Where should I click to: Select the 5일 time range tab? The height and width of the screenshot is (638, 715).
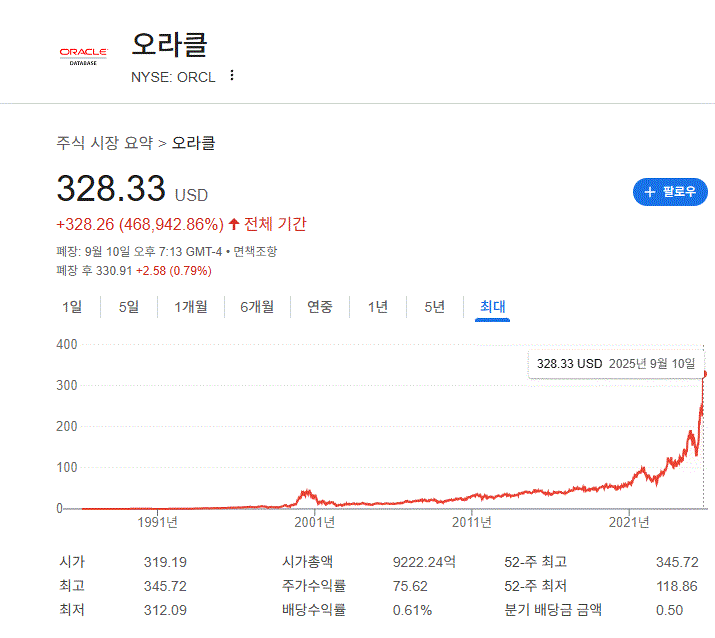(129, 307)
